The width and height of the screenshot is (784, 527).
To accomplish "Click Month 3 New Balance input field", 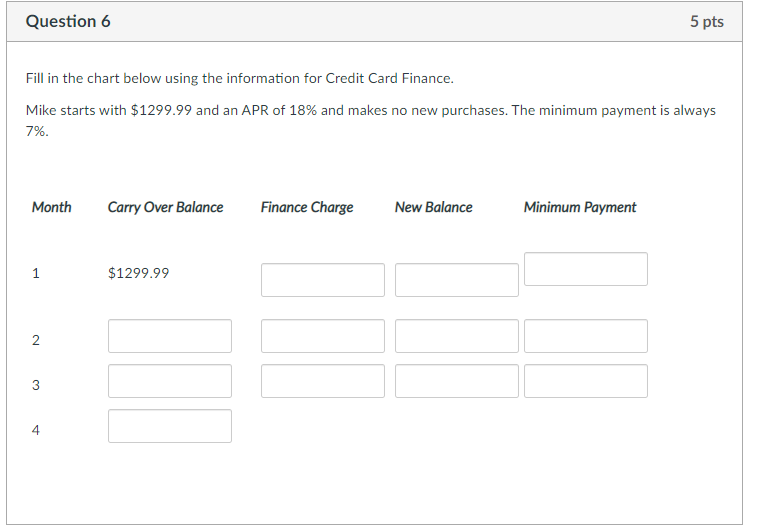I will pos(456,381).
